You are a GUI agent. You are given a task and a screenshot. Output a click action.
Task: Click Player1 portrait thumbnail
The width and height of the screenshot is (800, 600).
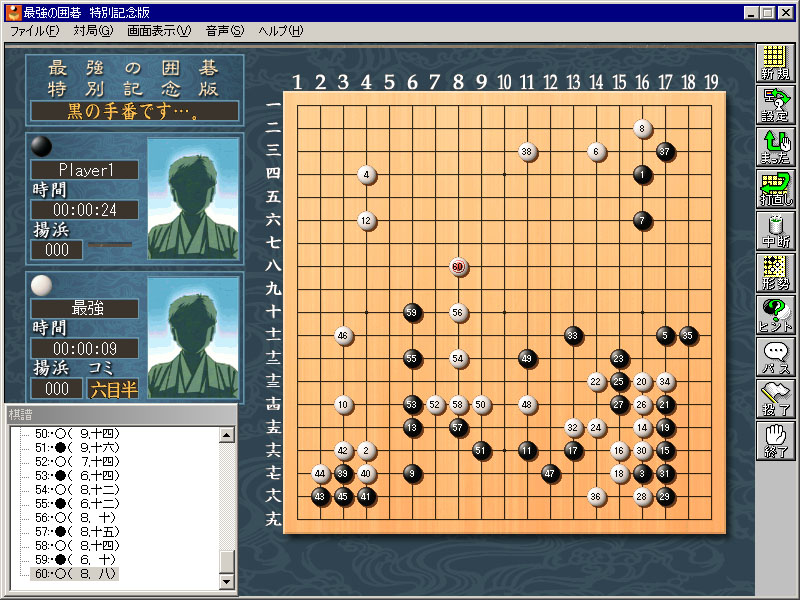[193, 199]
